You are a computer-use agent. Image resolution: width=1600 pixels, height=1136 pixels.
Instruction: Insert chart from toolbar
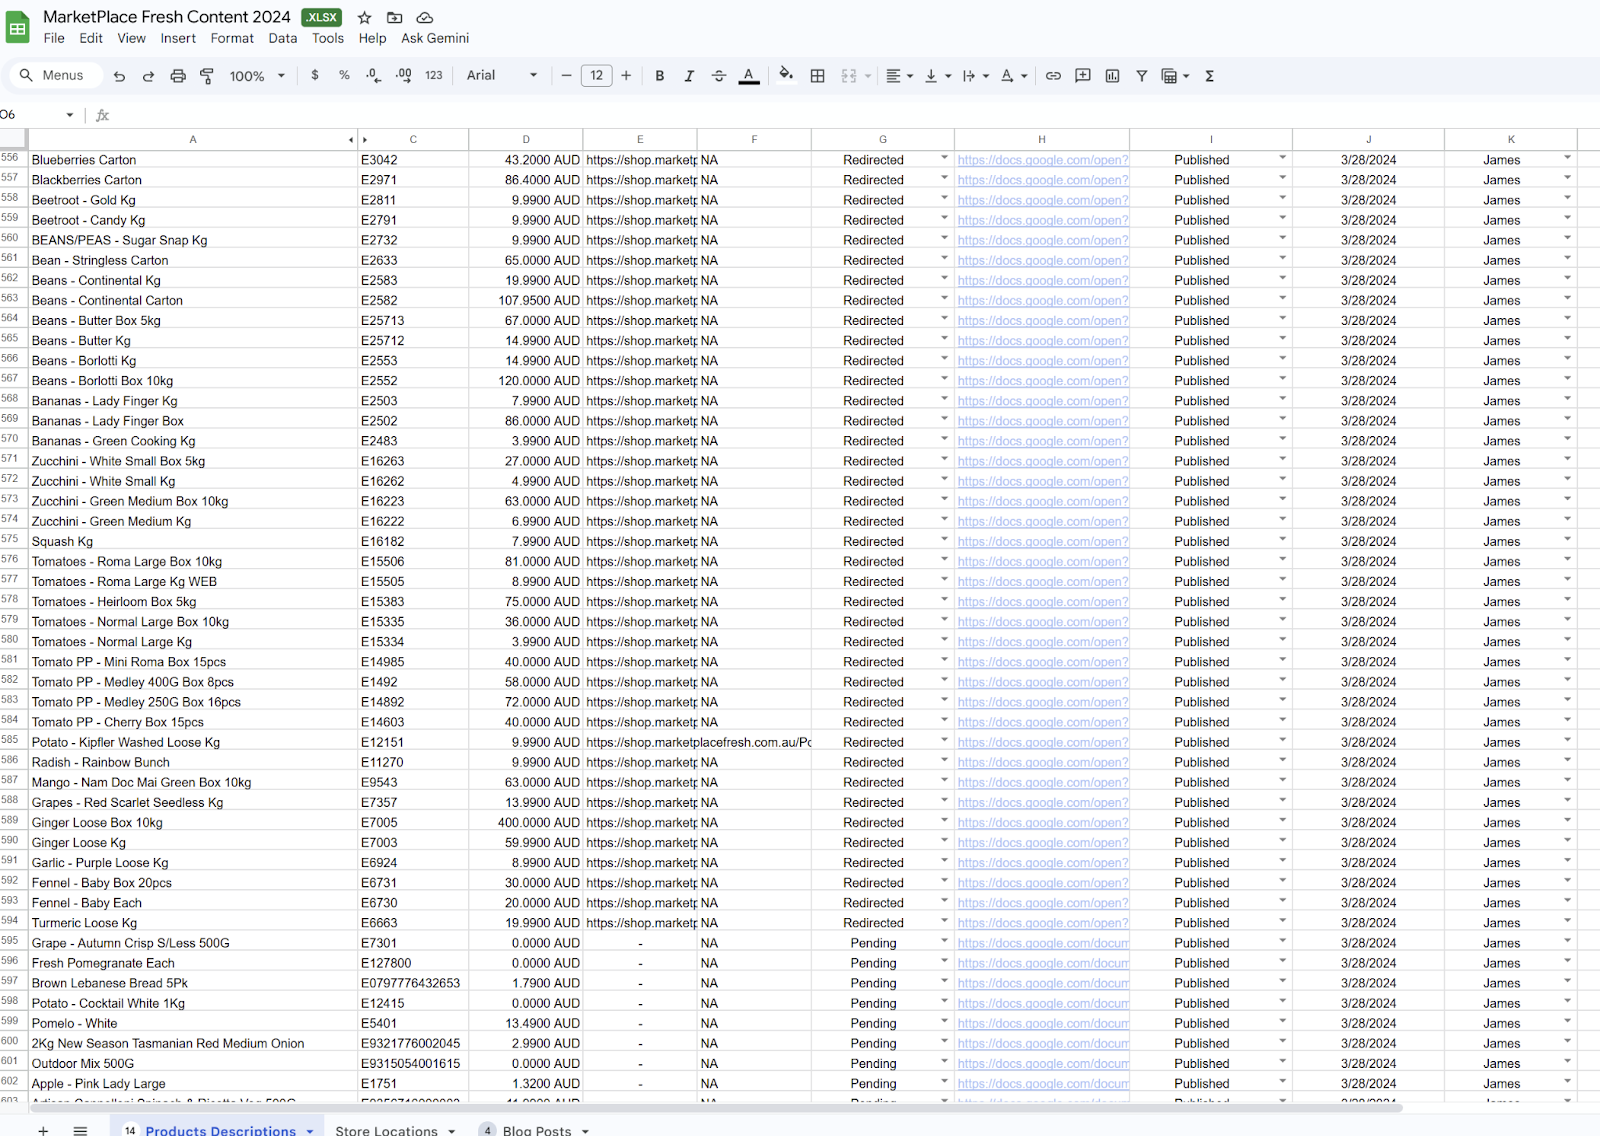click(x=1112, y=76)
